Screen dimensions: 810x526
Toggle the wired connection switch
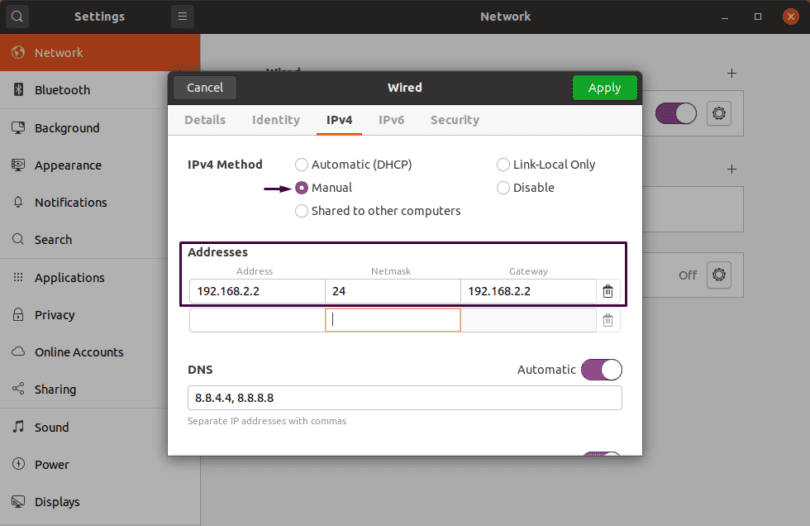(x=675, y=114)
